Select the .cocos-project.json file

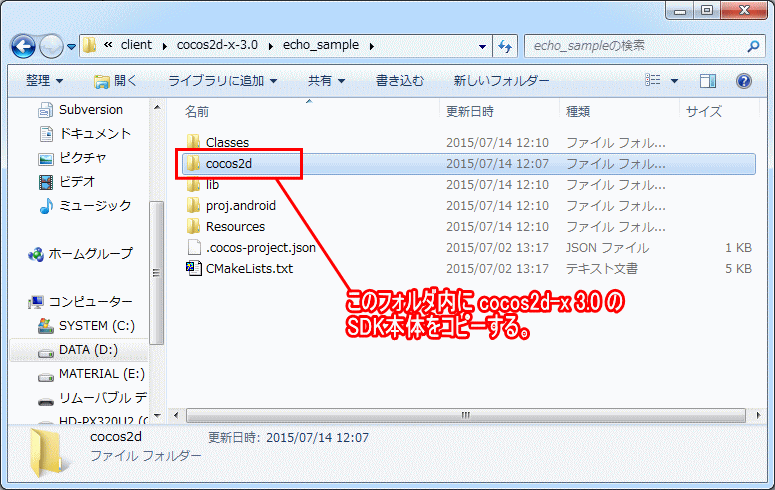pos(260,248)
